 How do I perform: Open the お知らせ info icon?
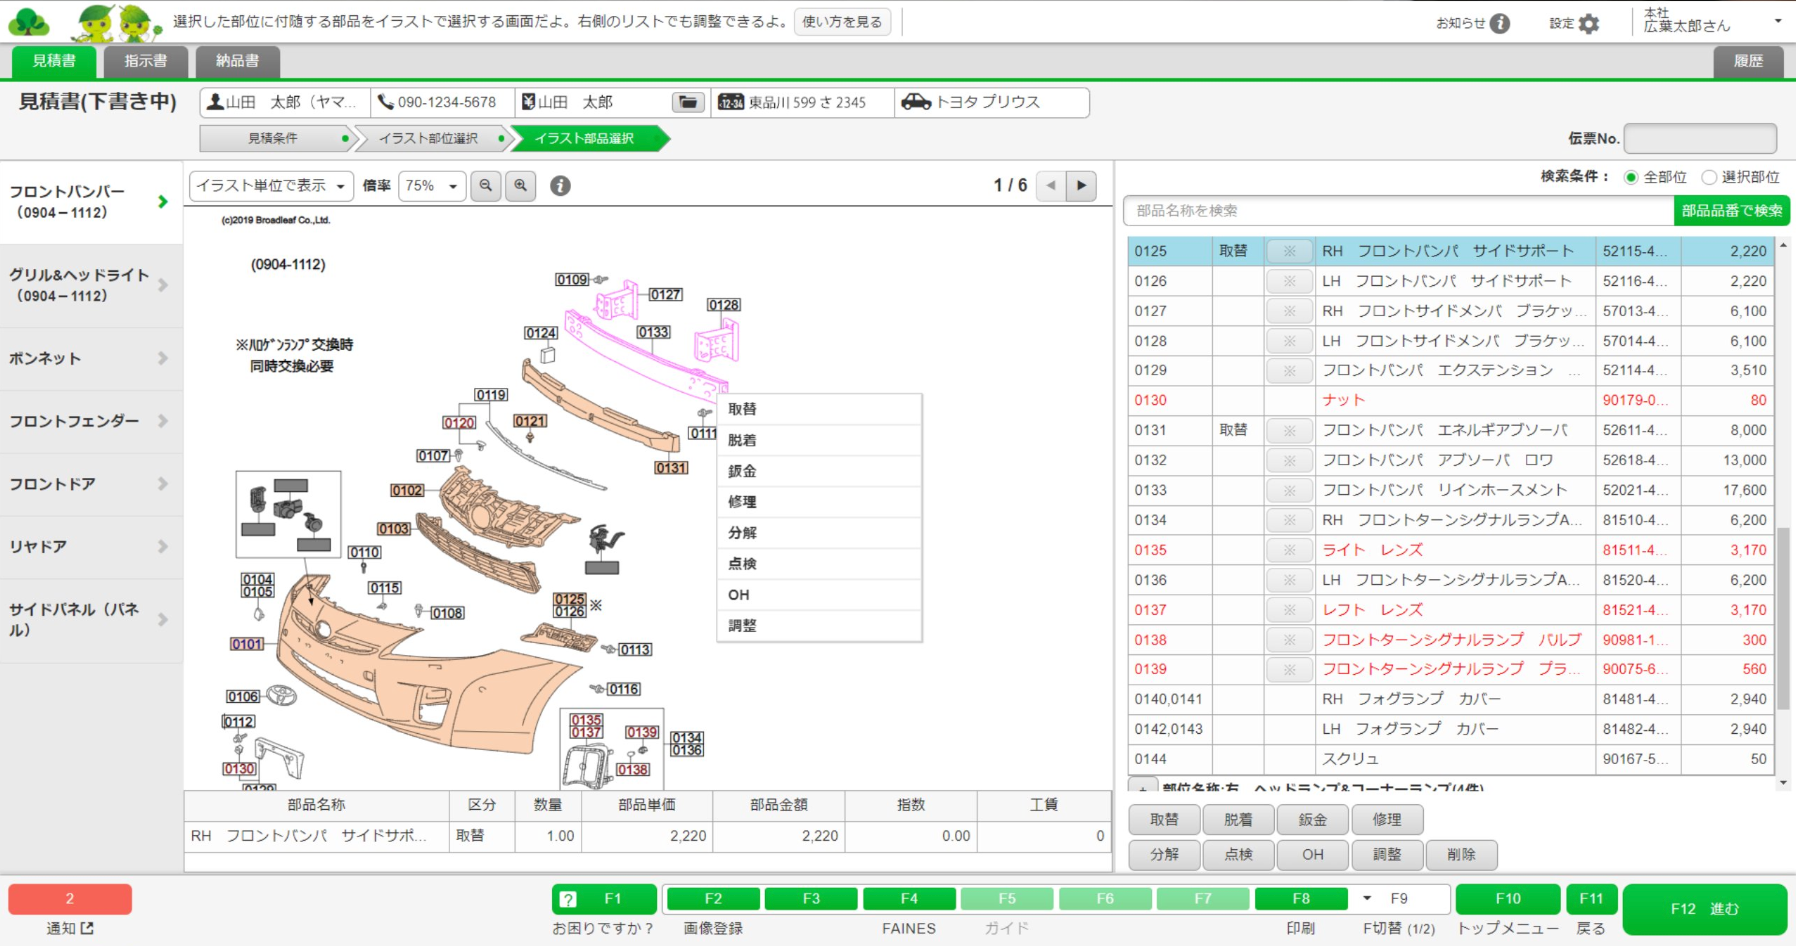pos(1500,23)
